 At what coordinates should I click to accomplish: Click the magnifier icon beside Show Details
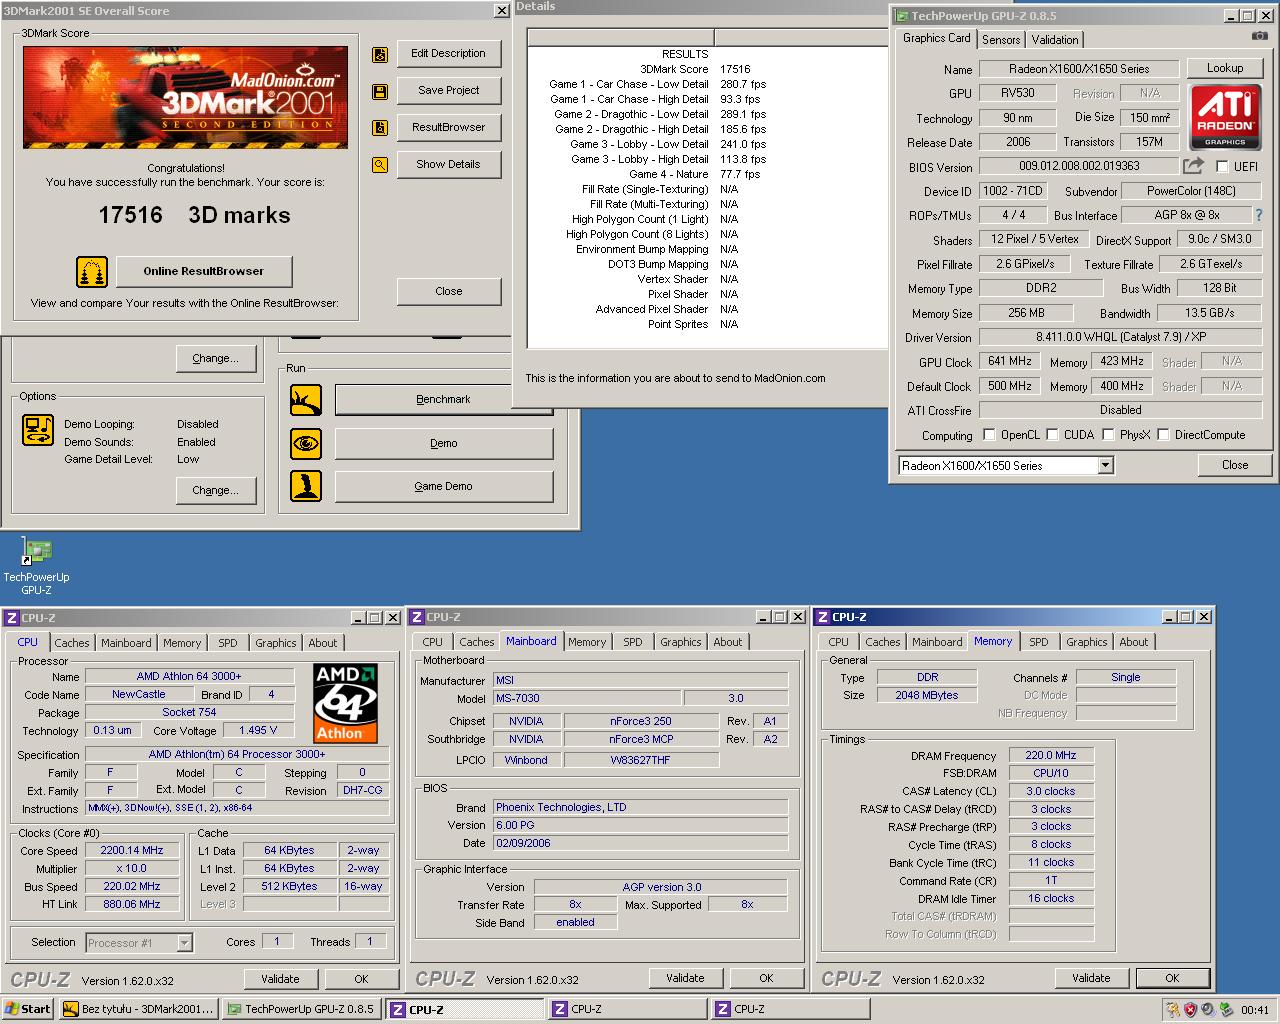380,164
